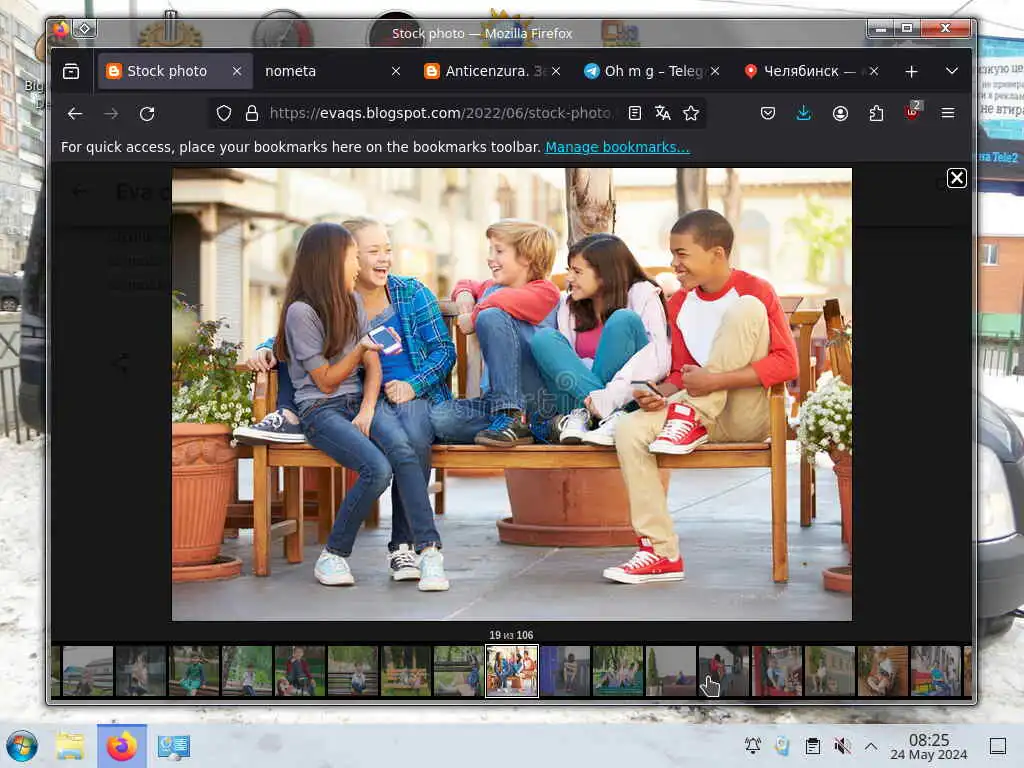Open the Downloads panel
1024x768 pixels.
(804, 114)
